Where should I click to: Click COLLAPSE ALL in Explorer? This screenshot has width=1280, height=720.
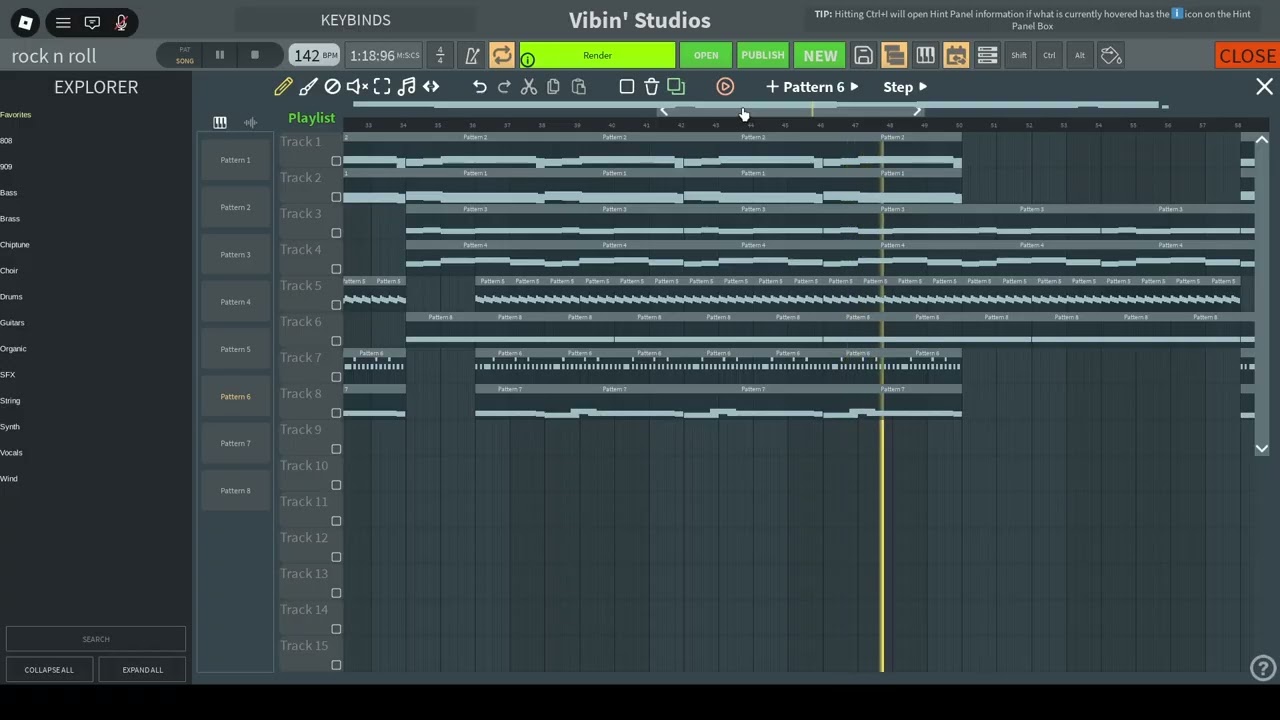49,670
